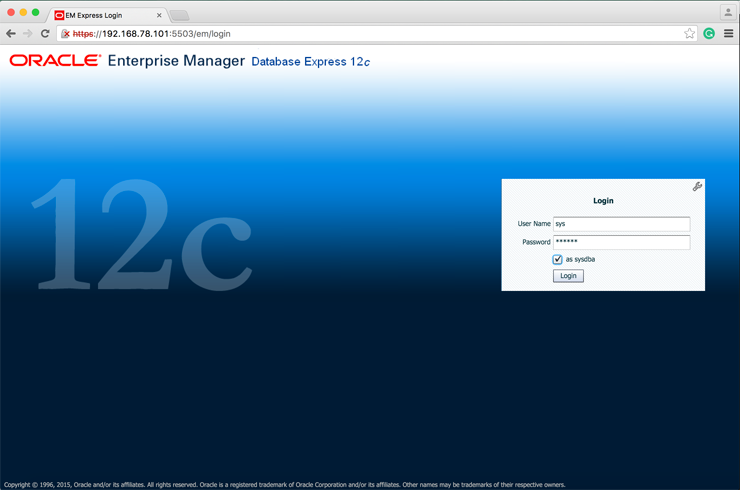Viewport: 740px width, 490px height.
Task: Select the EM Express Login tab
Action: tap(108, 15)
